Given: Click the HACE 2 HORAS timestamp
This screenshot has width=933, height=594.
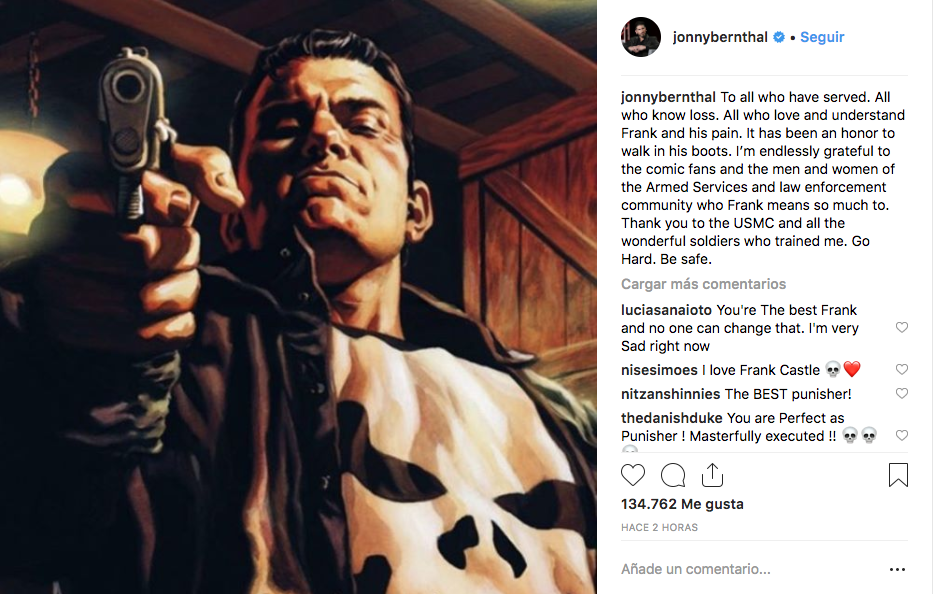Looking at the screenshot, I should click(659, 527).
